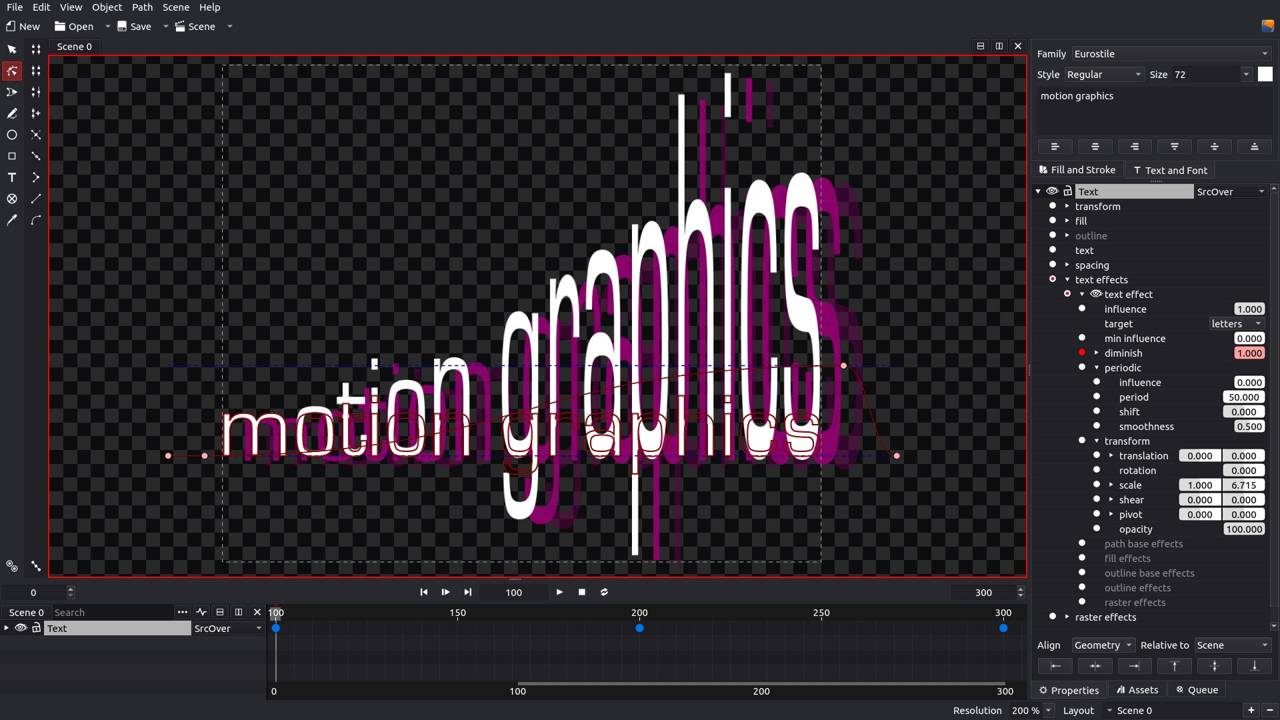Open the Assets panel button
Viewport: 1280px width, 720px height.
click(1137, 690)
